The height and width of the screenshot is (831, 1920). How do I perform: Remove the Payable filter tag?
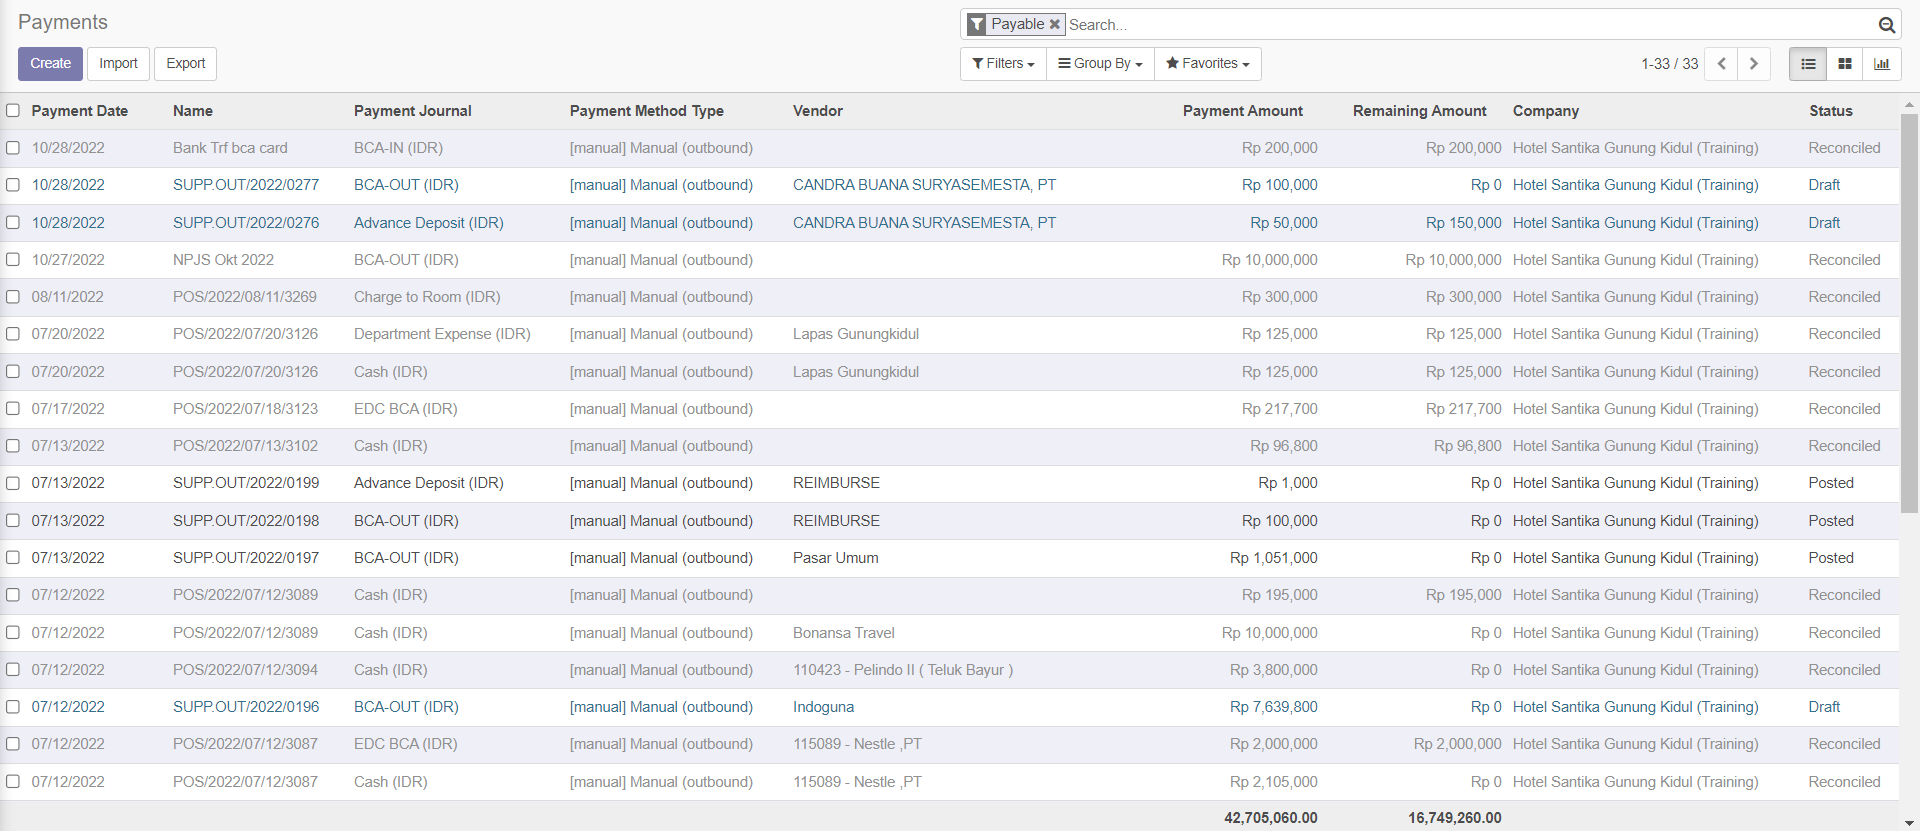pyautogui.click(x=1054, y=24)
